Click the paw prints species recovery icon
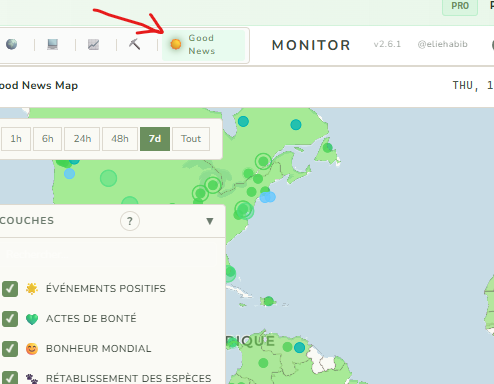Screen dimensions: 494x384 pyautogui.click(x=32, y=379)
